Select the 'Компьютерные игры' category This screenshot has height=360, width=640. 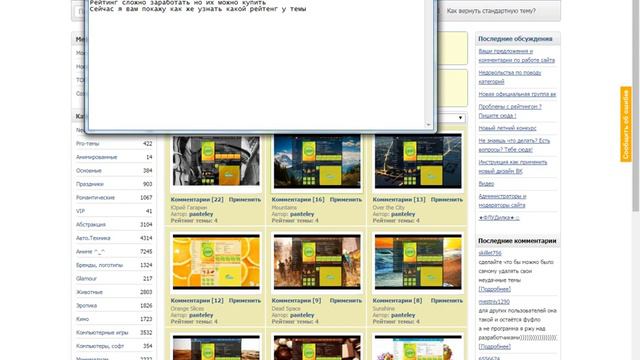[102, 332]
